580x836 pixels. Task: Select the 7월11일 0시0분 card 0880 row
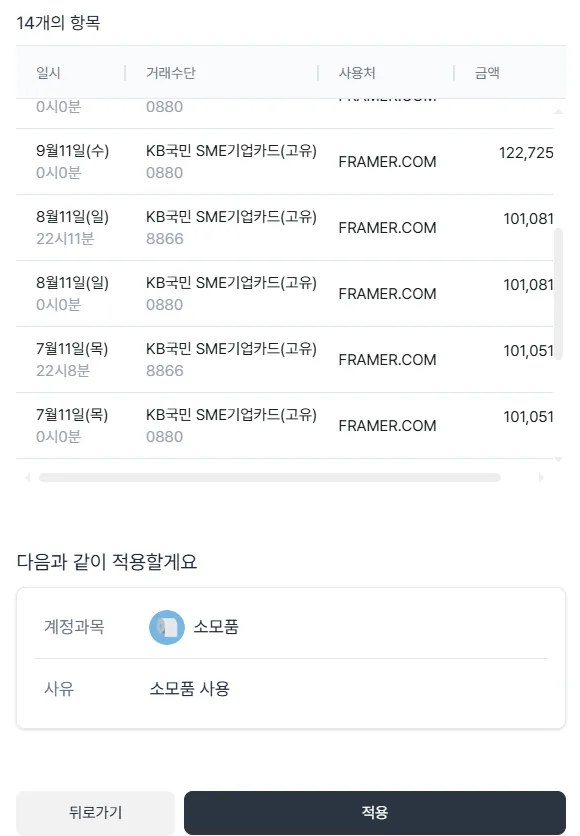(284, 426)
